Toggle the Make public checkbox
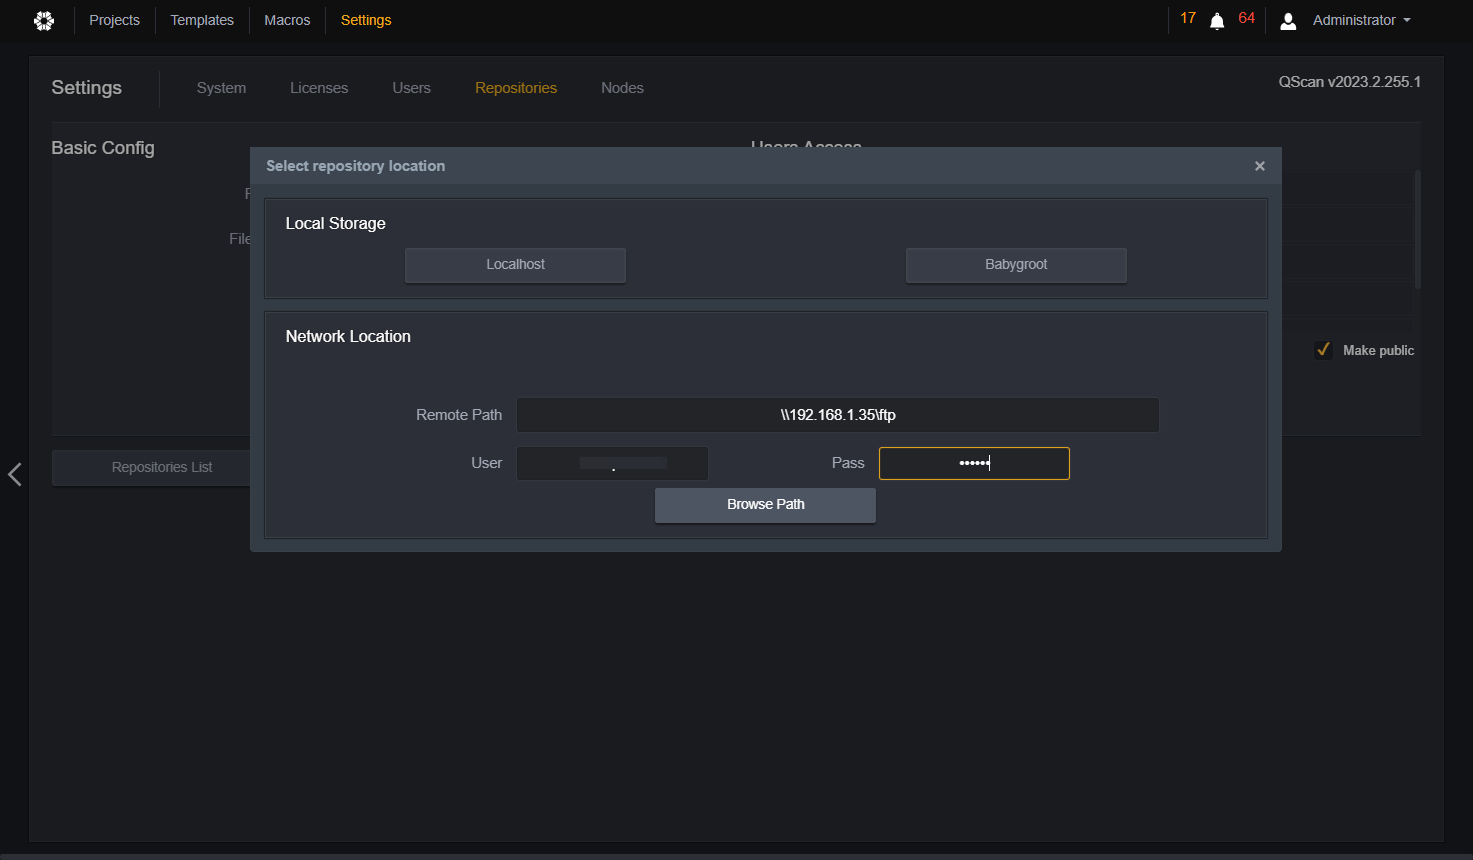1473x860 pixels. pos(1323,350)
